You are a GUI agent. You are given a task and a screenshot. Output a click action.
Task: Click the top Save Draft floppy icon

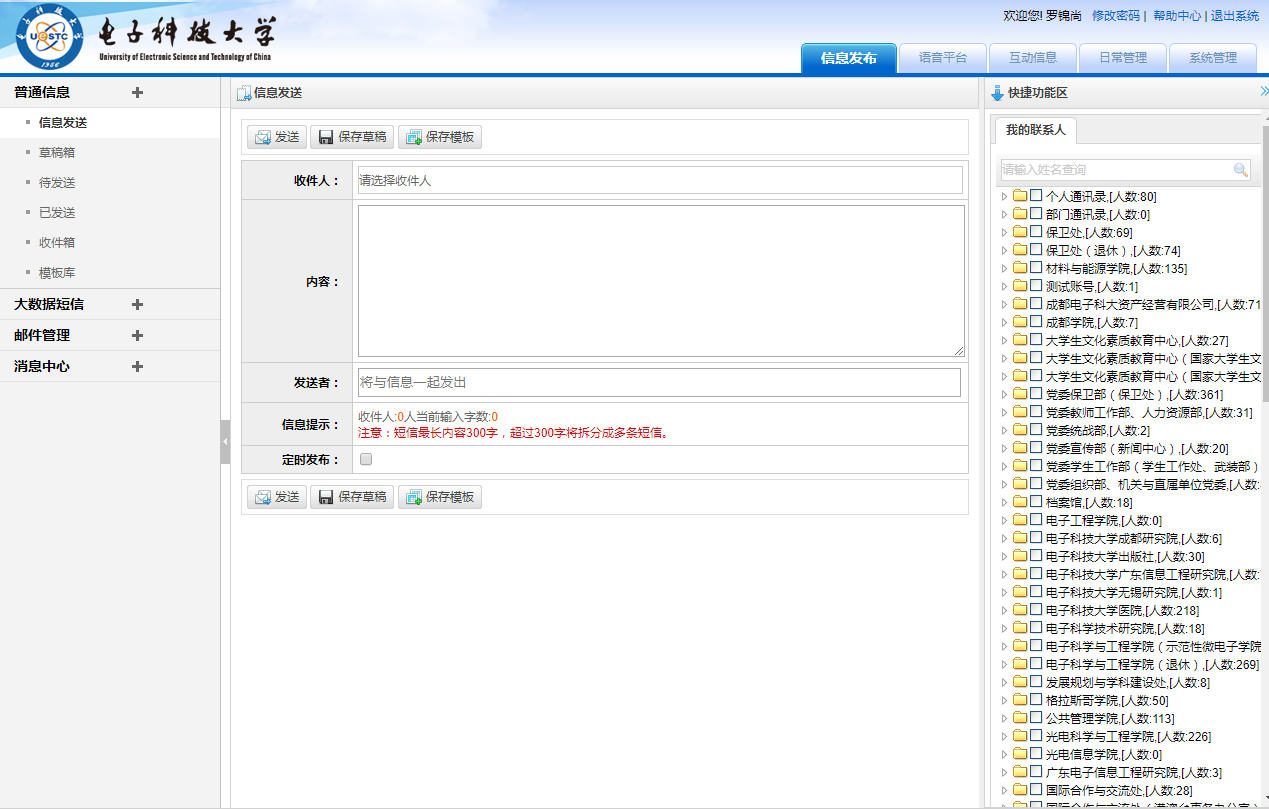click(x=325, y=137)
